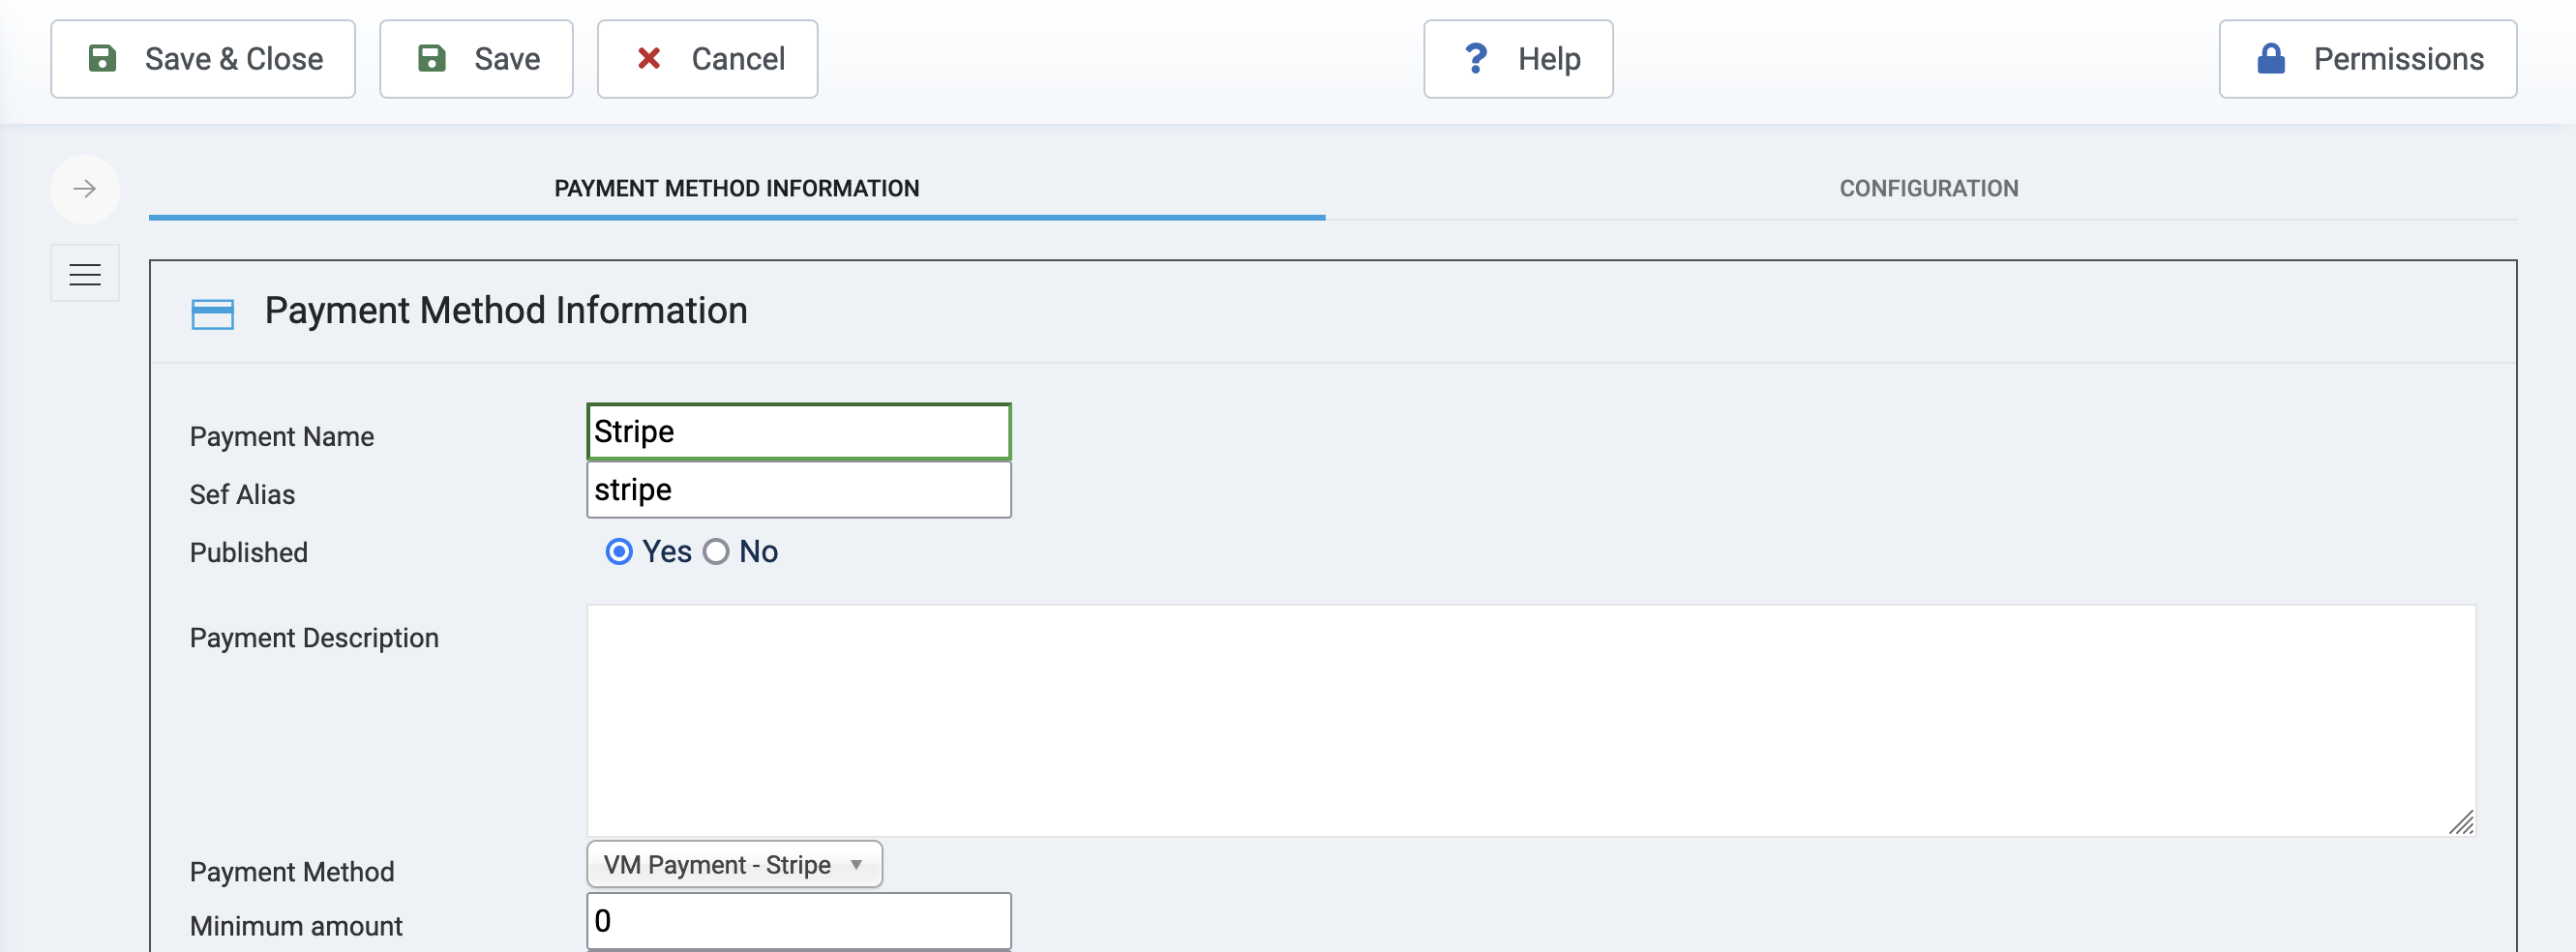Select the Payment Method Information tab

736,189
